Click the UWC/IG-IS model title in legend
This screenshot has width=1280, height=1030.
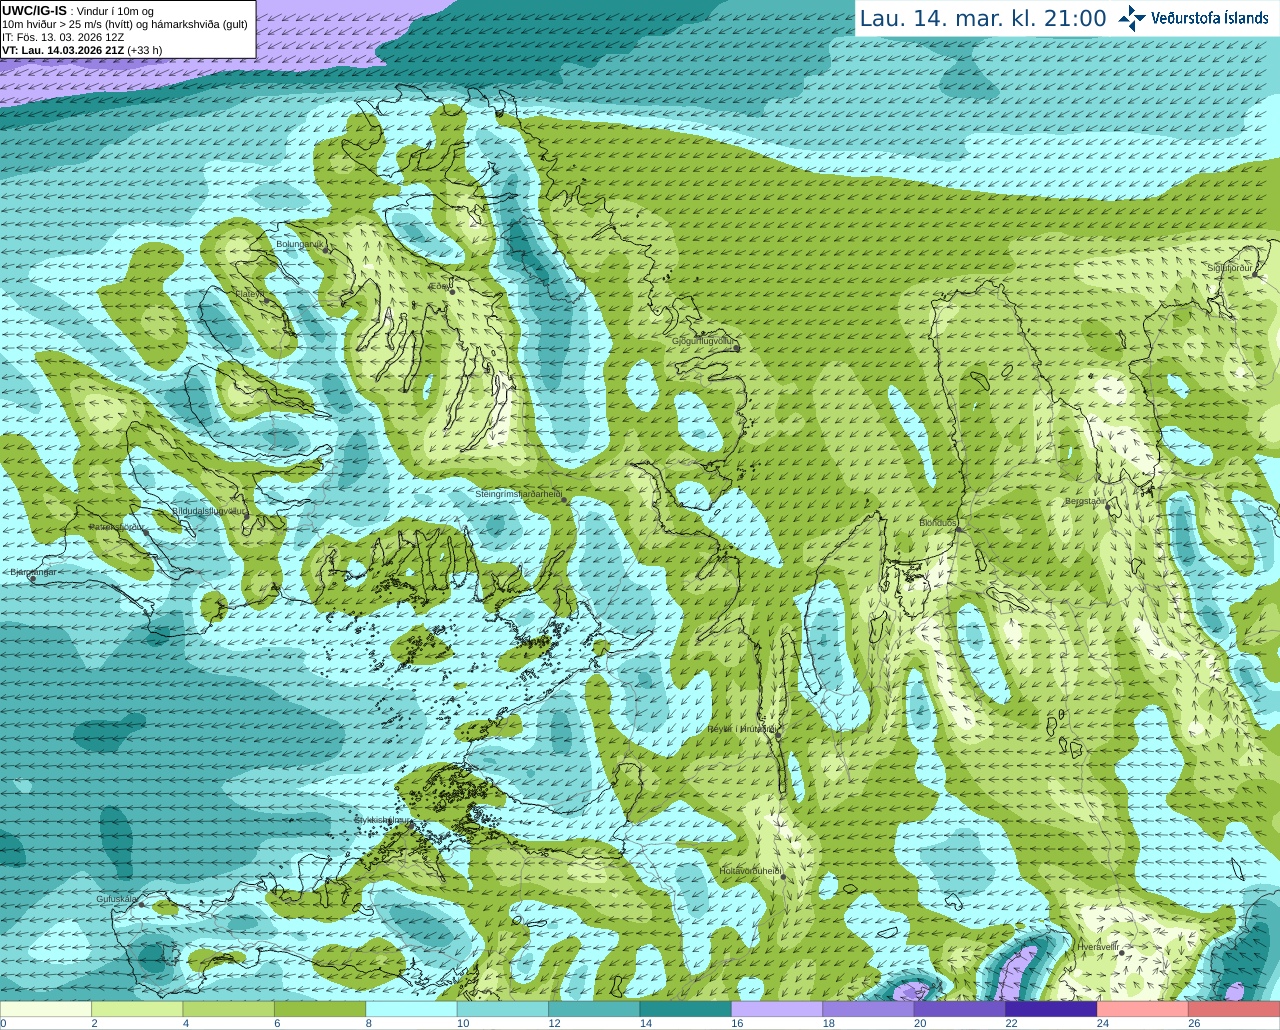pos(34,11)
